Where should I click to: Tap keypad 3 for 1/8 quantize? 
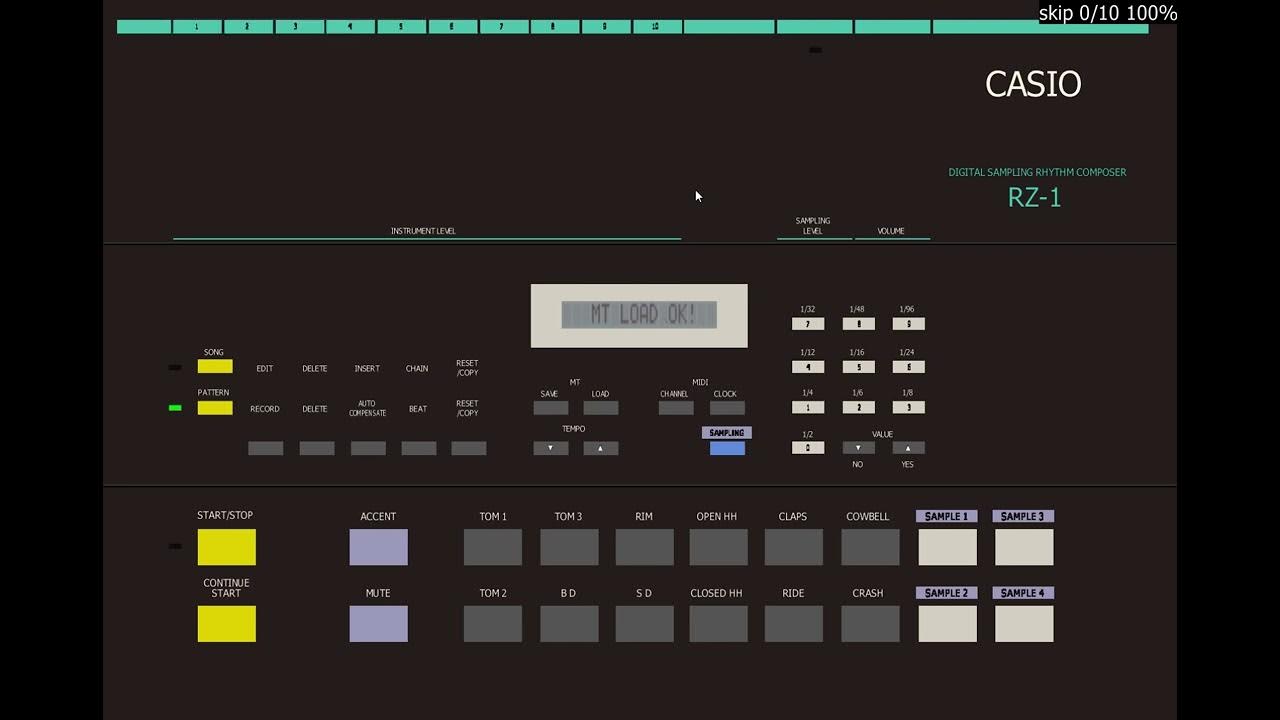click(908, 407)
